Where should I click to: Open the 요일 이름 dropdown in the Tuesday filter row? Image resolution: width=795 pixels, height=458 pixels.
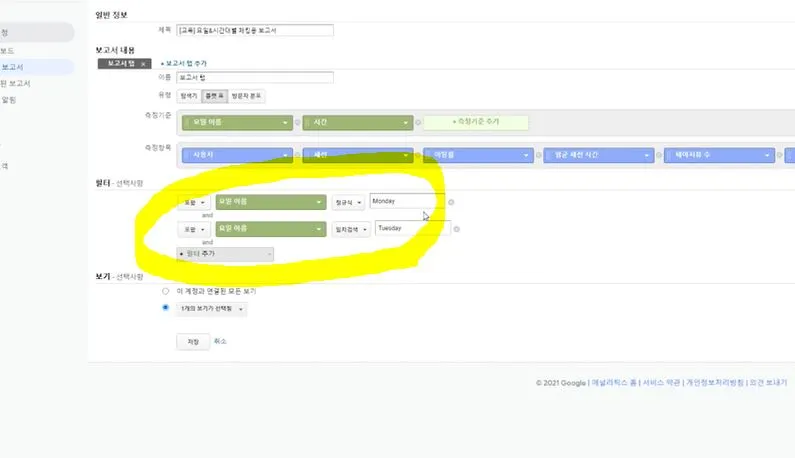click(271, 229)
